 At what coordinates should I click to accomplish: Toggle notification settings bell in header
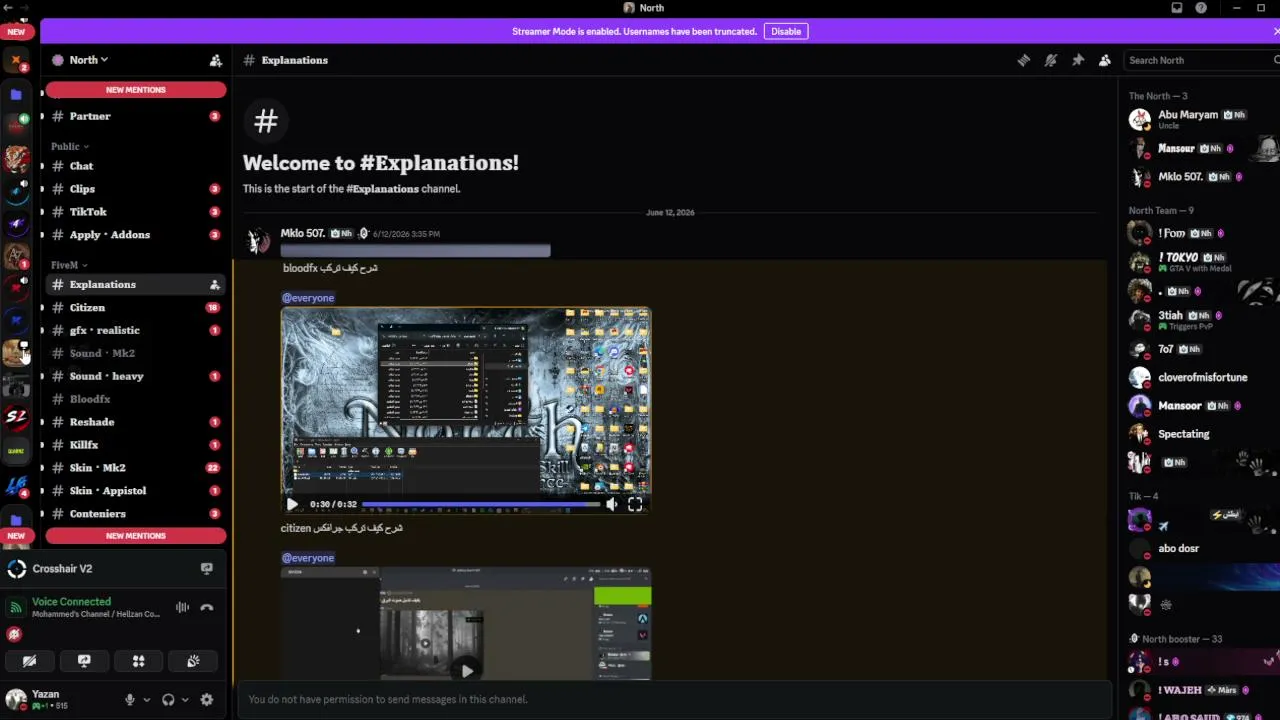click(1050, 60)
